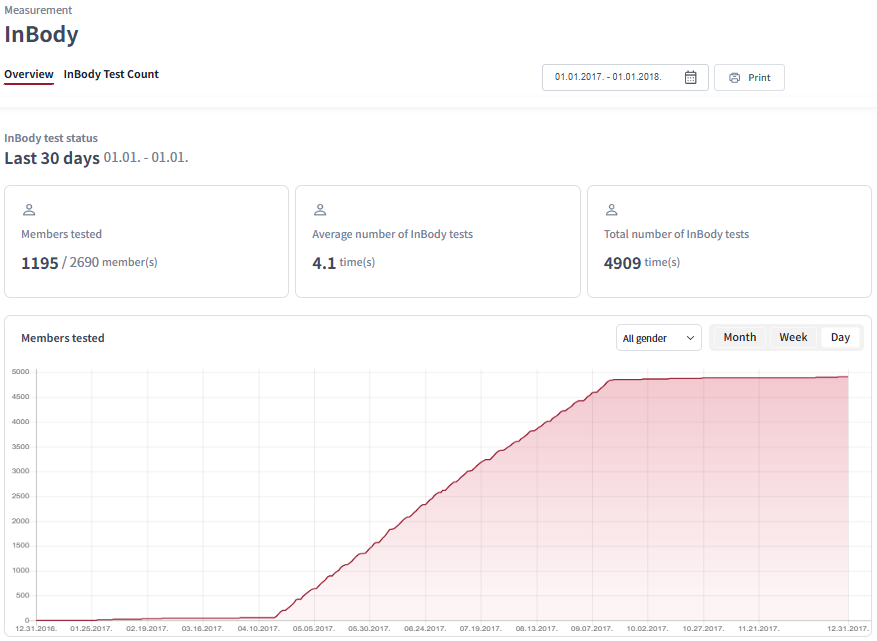This screenshot has width=877, height=641.
Task: Click person icon above Average number of InBody tests
Action: [x=320, y=210]
